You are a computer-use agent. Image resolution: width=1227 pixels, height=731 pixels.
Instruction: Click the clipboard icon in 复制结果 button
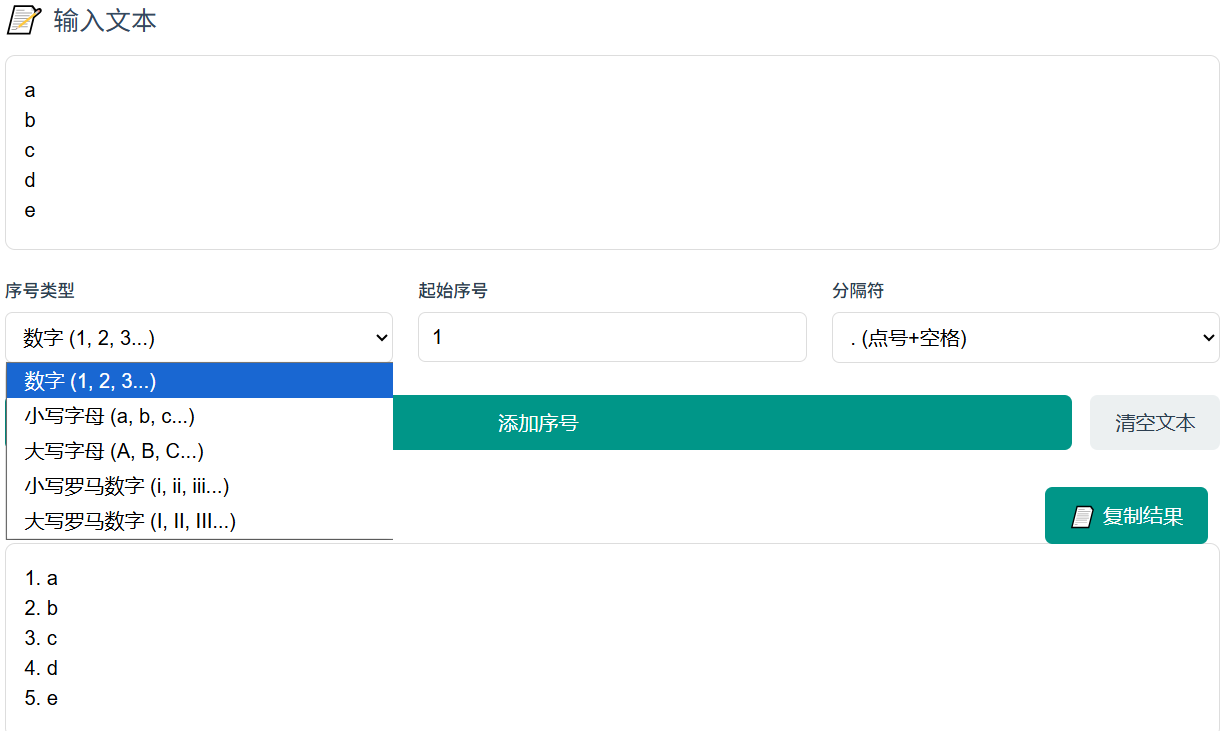tap(1082, 516)
